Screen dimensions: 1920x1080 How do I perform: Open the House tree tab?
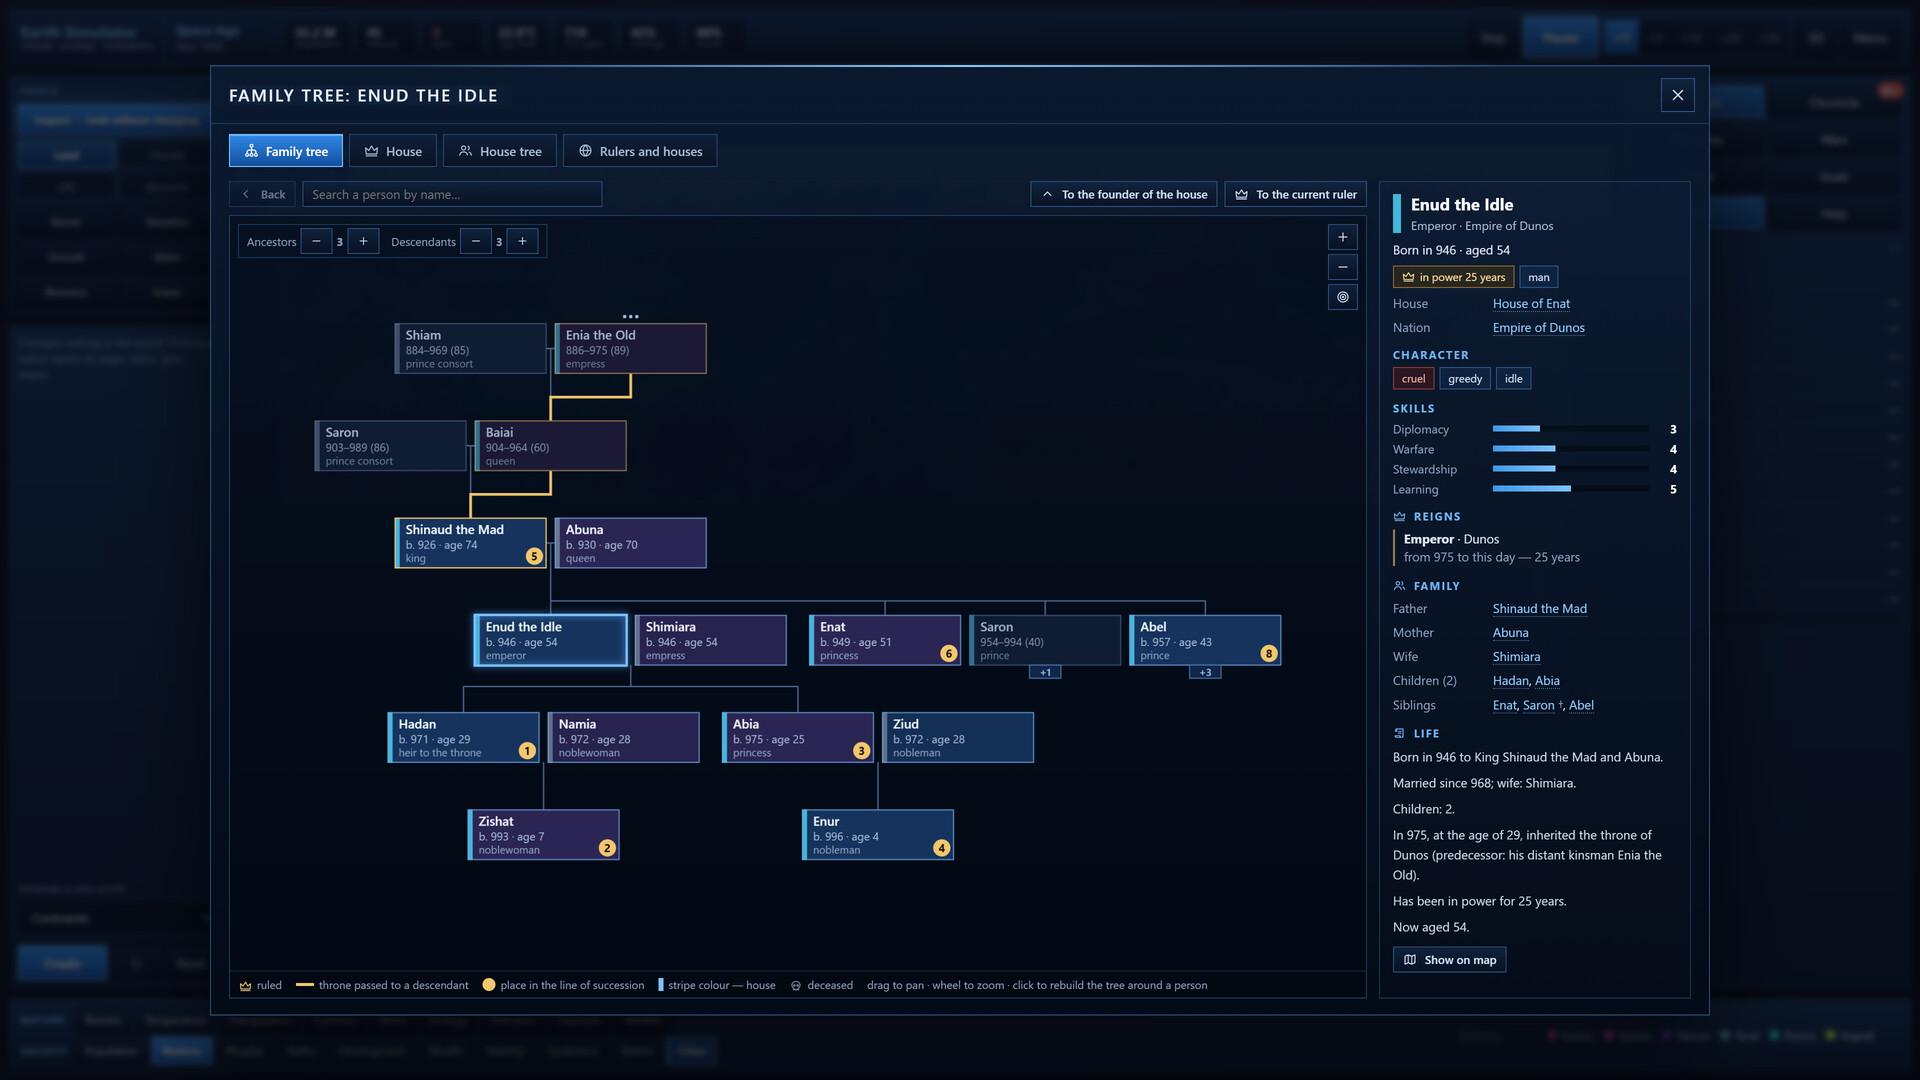coord(500,151)
